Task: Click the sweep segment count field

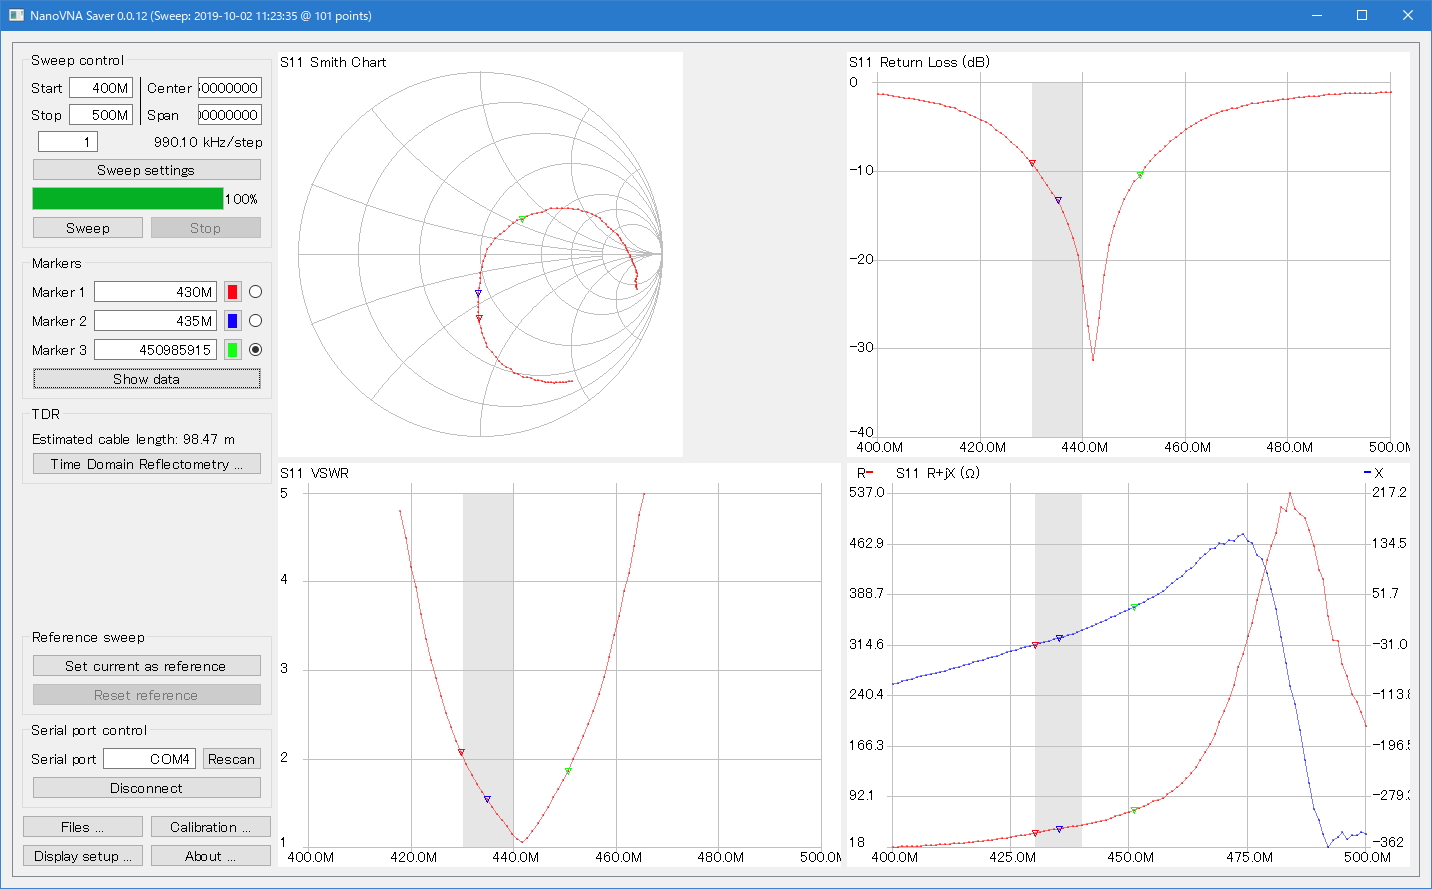Action: point(70,142)
